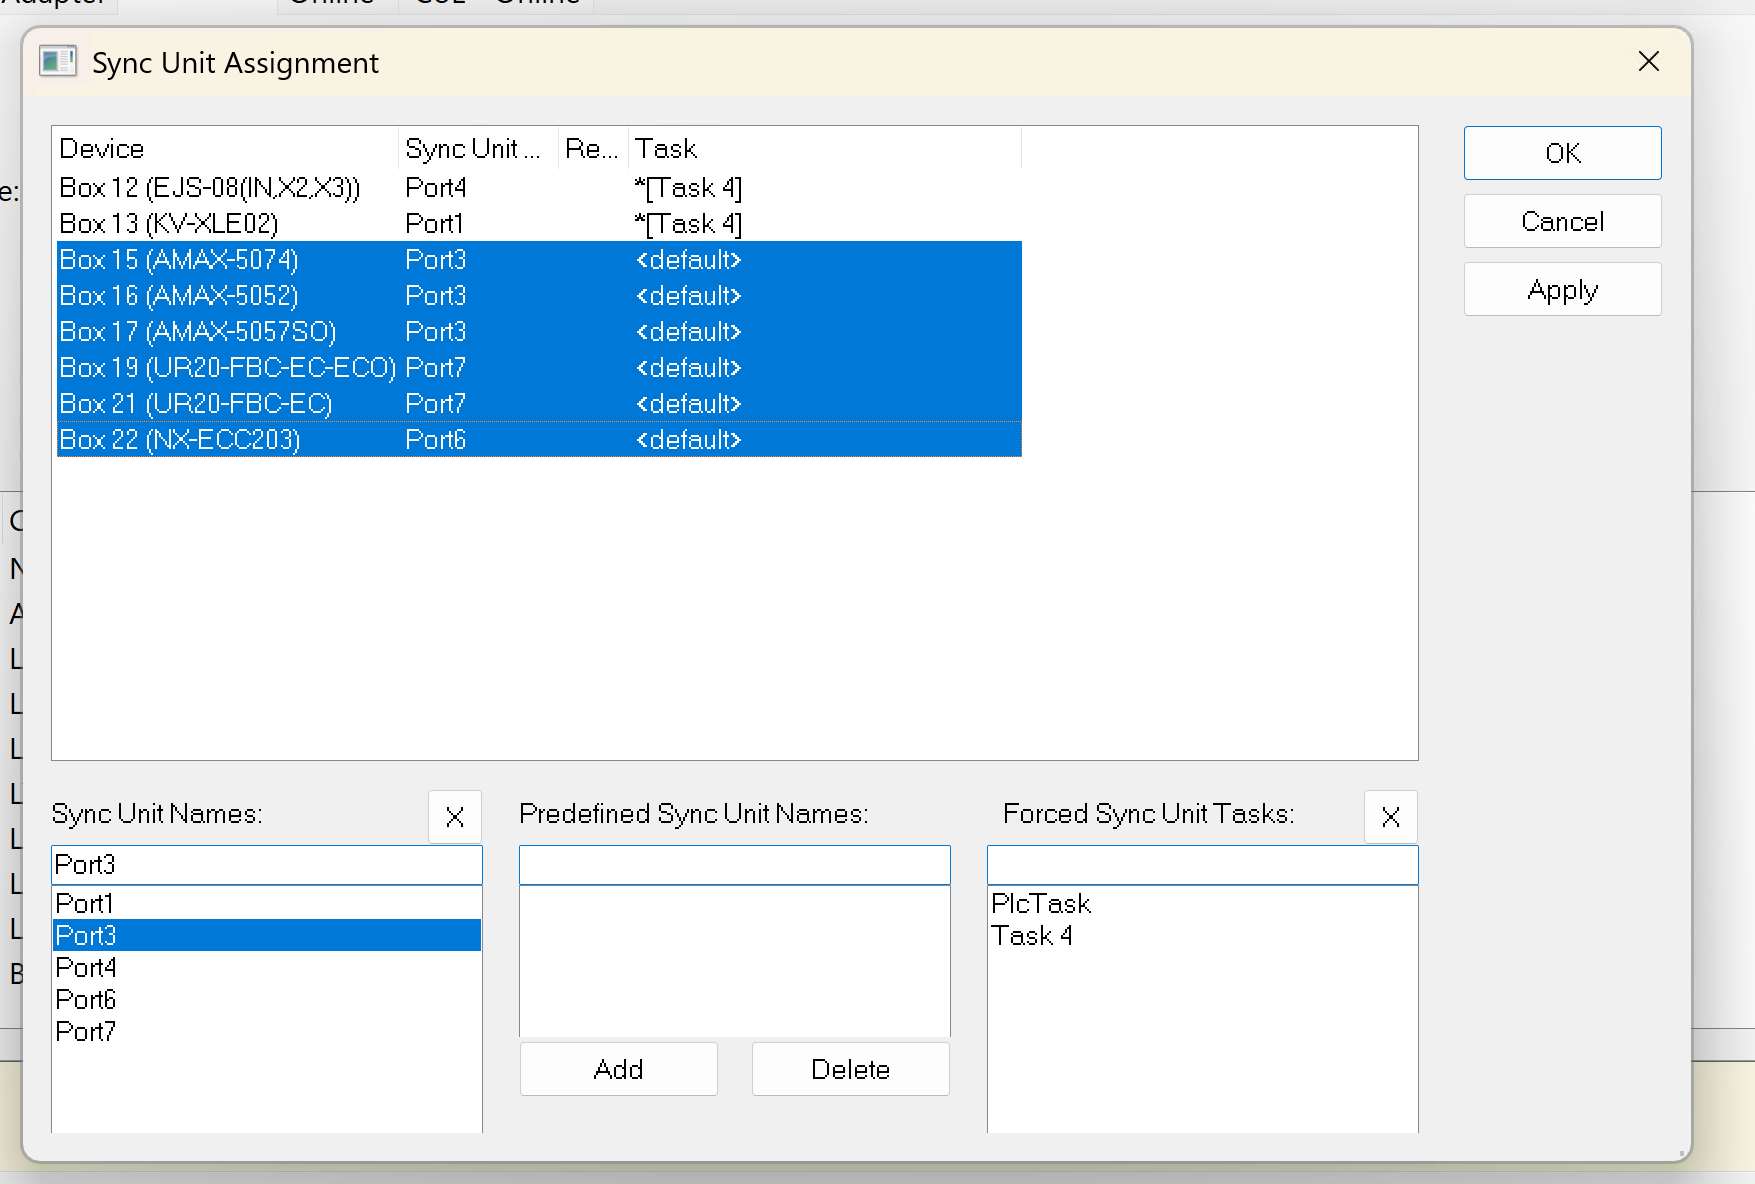Choose Port1 in Sync Unit Names list
Screen dimensions: 1755x1184
point(85,904)
